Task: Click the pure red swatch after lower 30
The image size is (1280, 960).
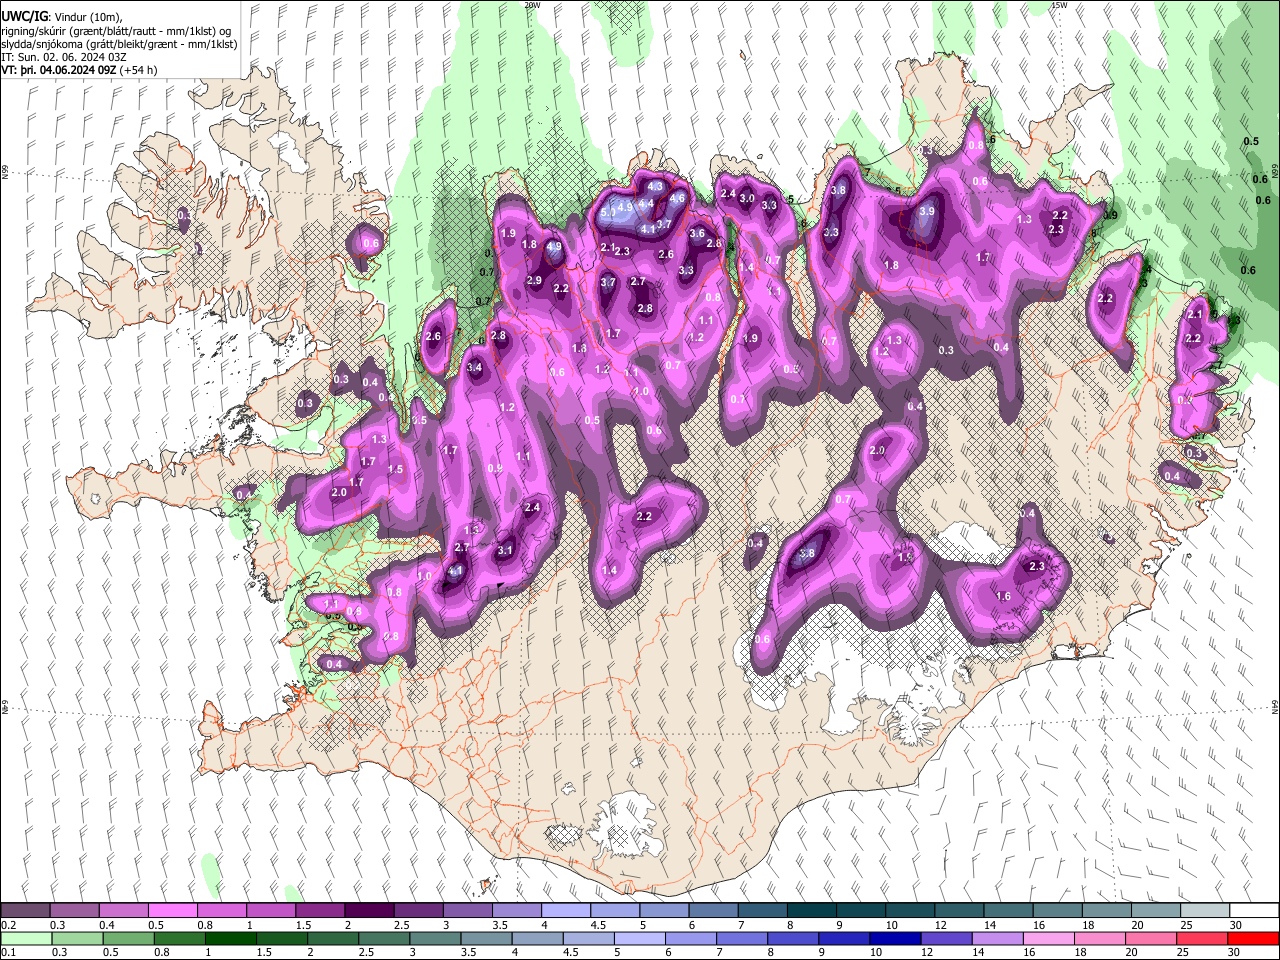Action: tap(1253, 938)
